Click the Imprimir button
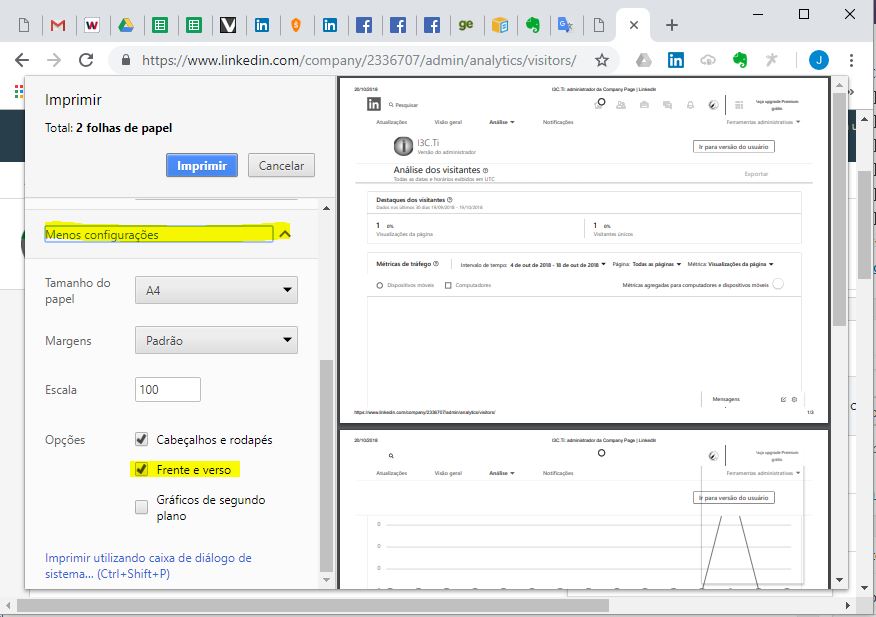876x617 pixels. pos(202,165)
